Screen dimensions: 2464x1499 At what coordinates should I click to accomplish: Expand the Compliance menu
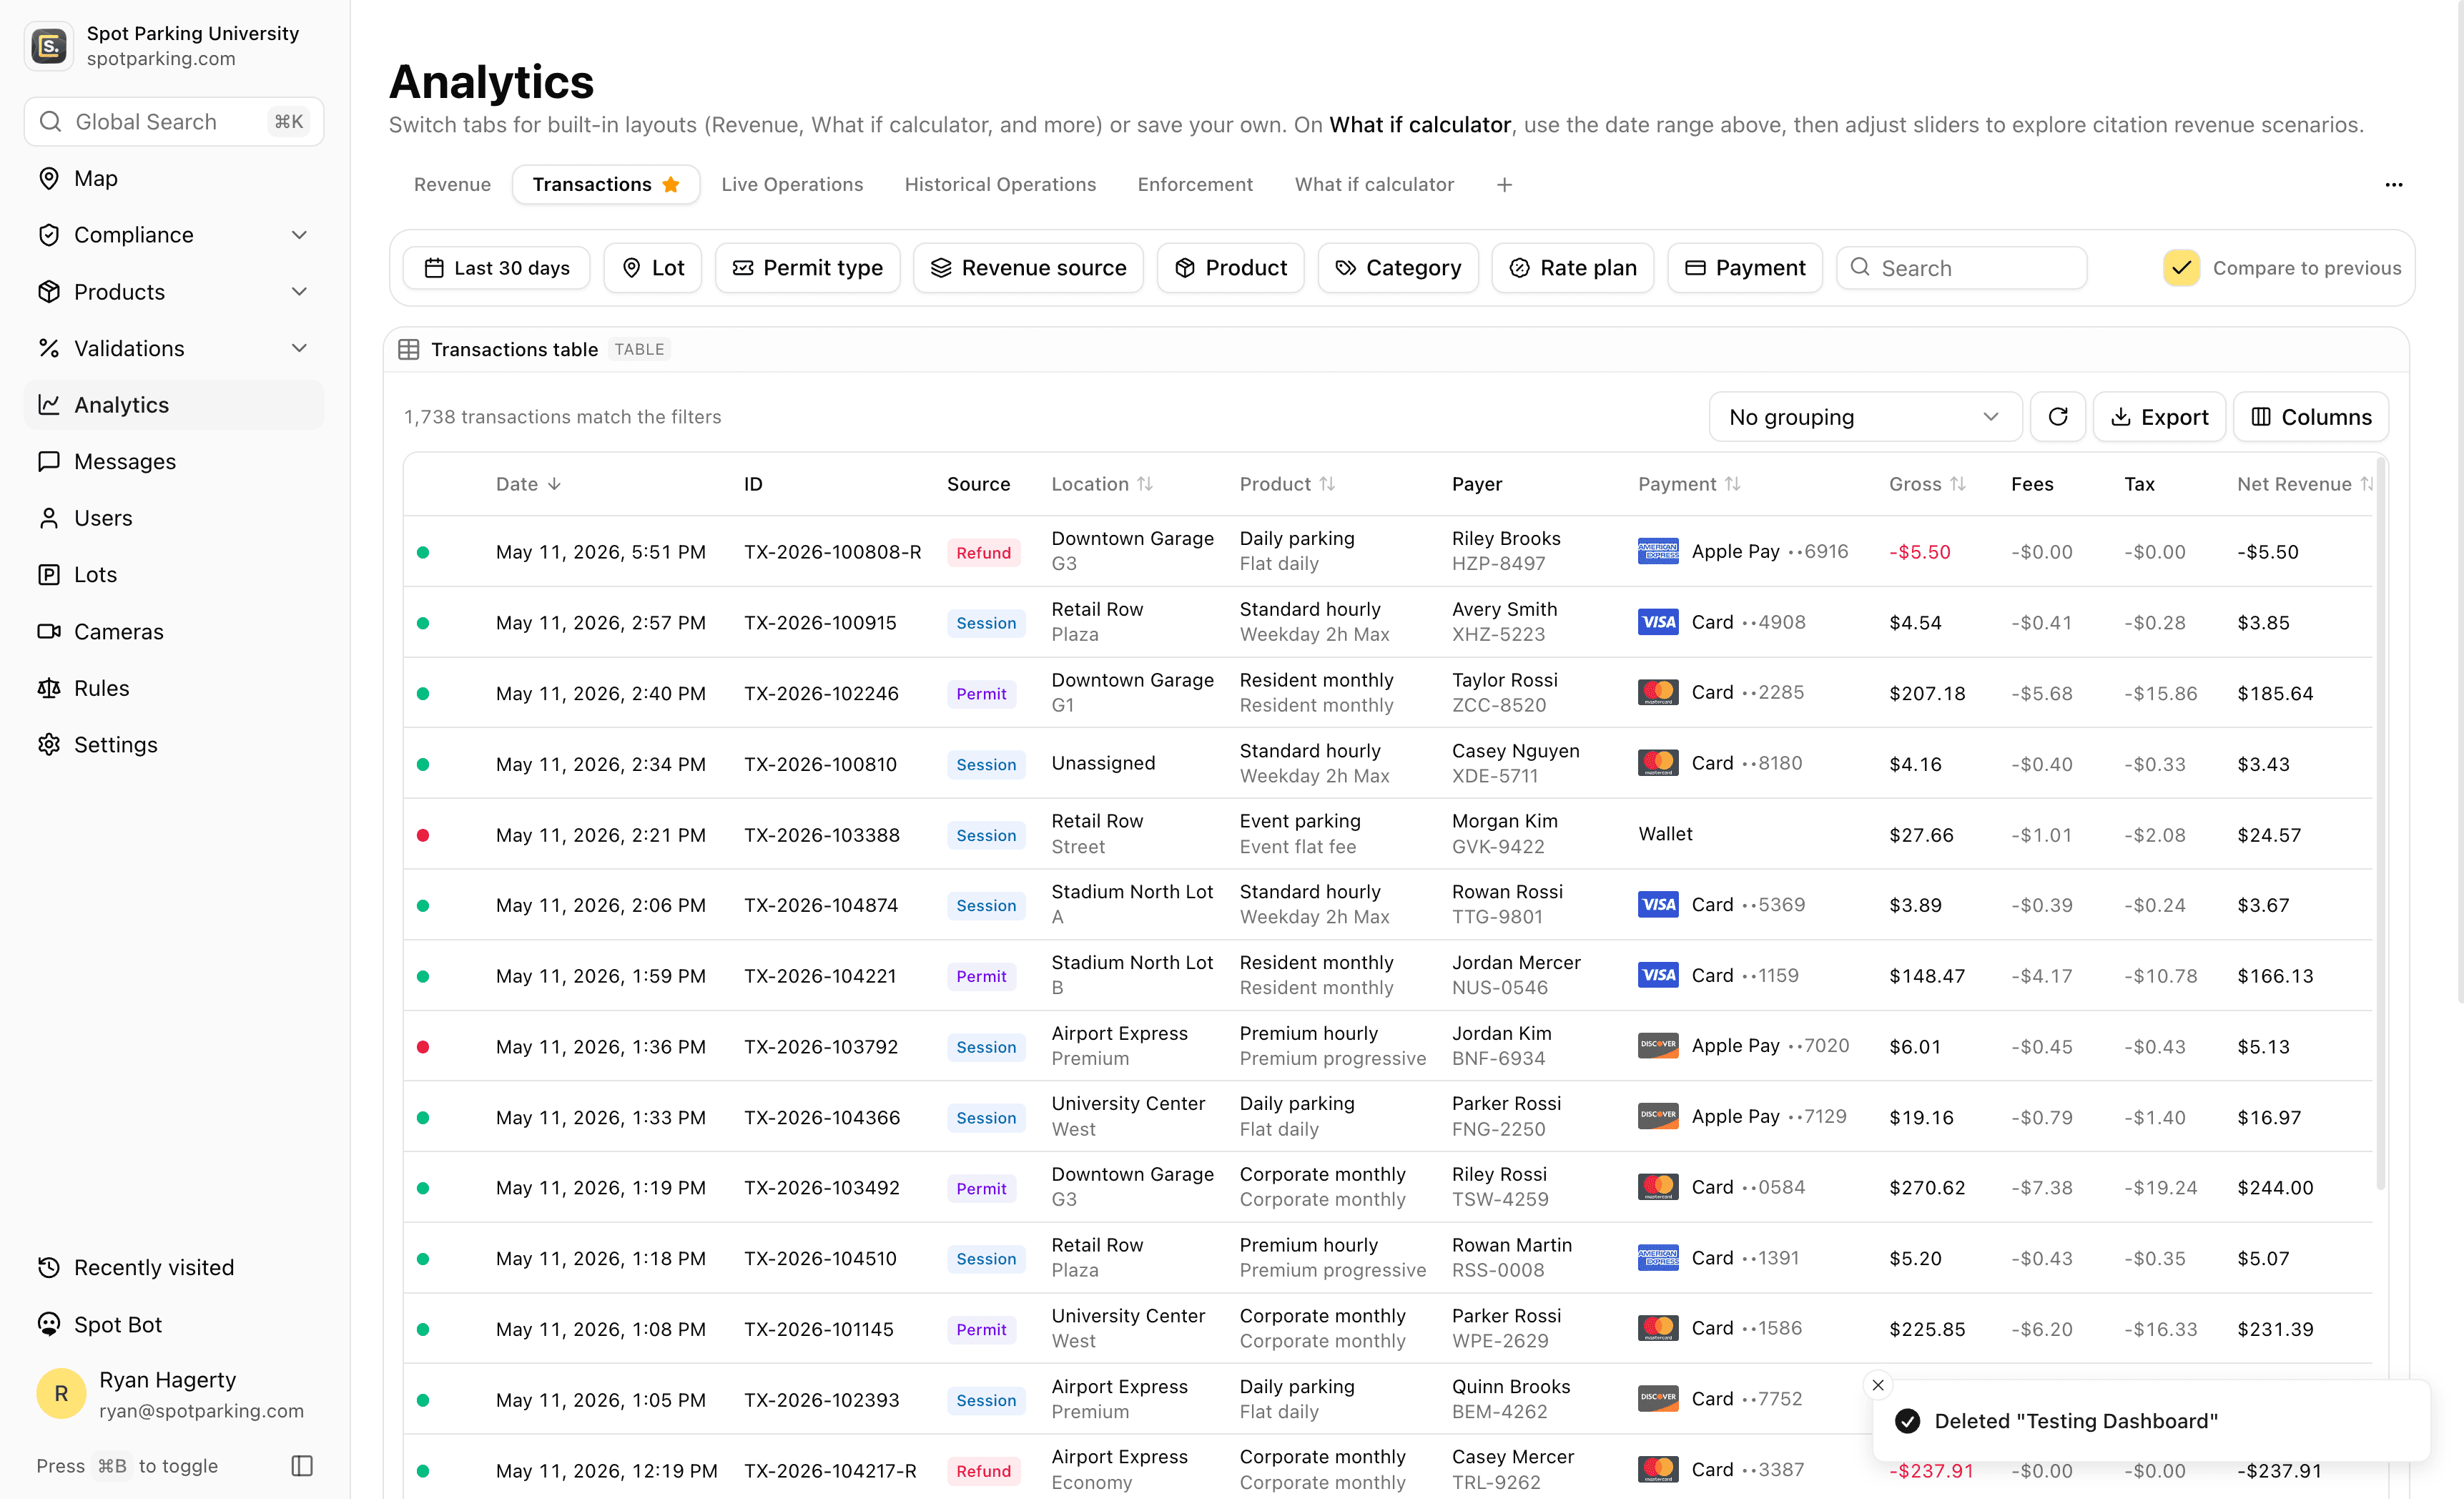173,235
